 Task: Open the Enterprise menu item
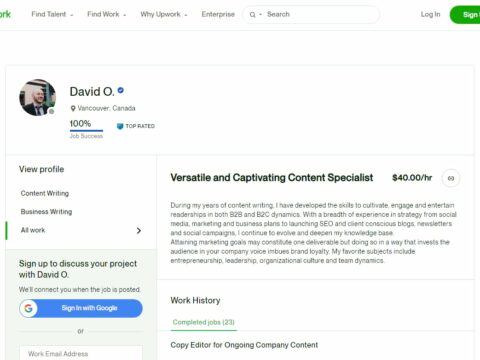point(218,14)
